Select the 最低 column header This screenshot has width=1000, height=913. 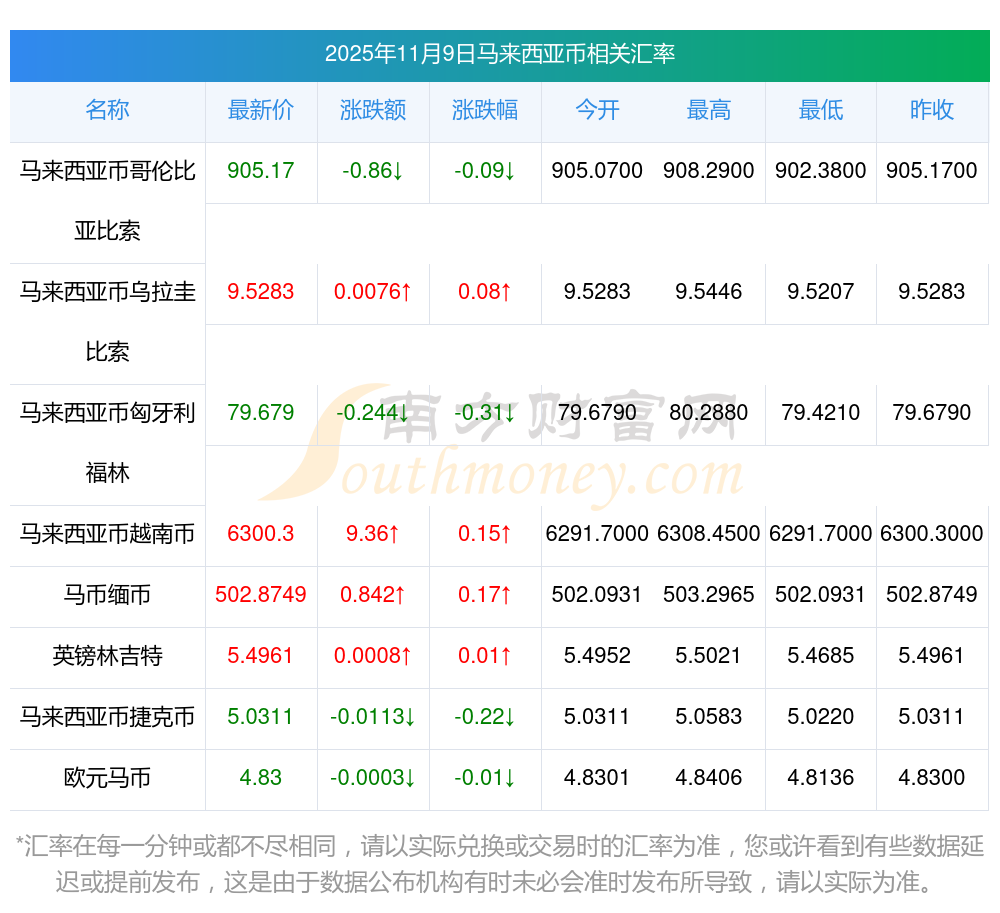(x=820, y=110)
